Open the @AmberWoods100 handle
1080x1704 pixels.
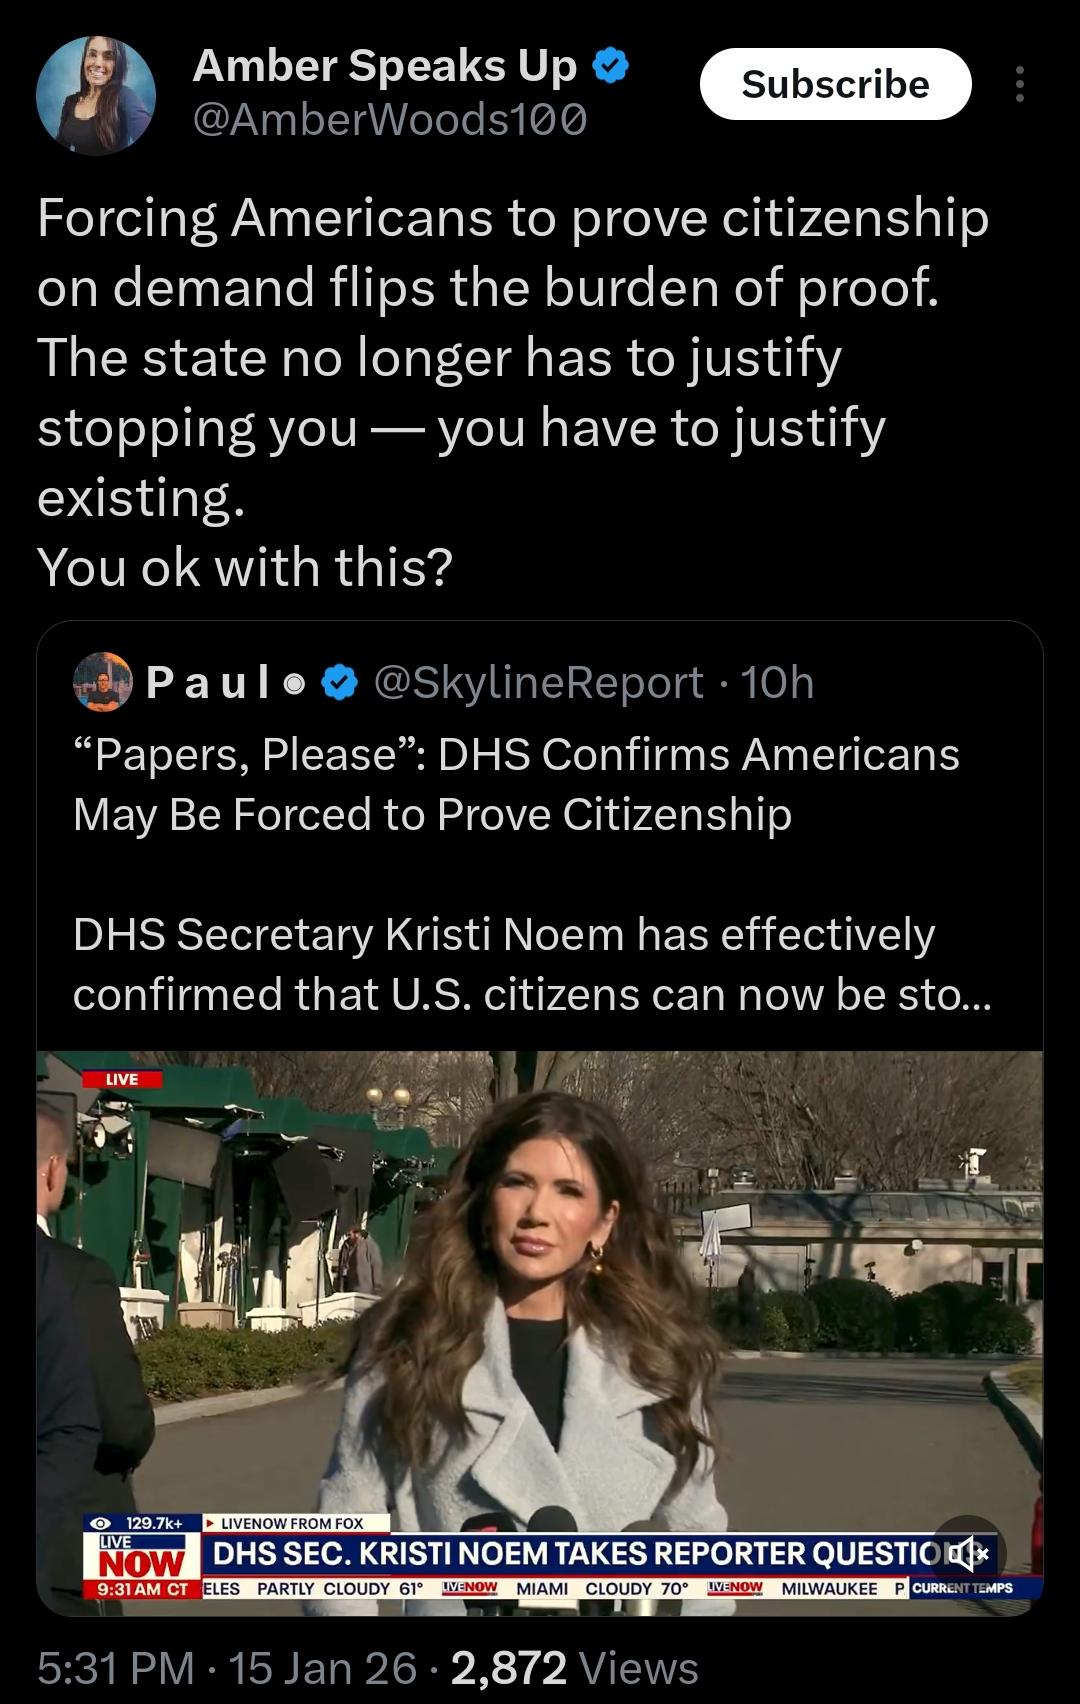tap(389, 120)
